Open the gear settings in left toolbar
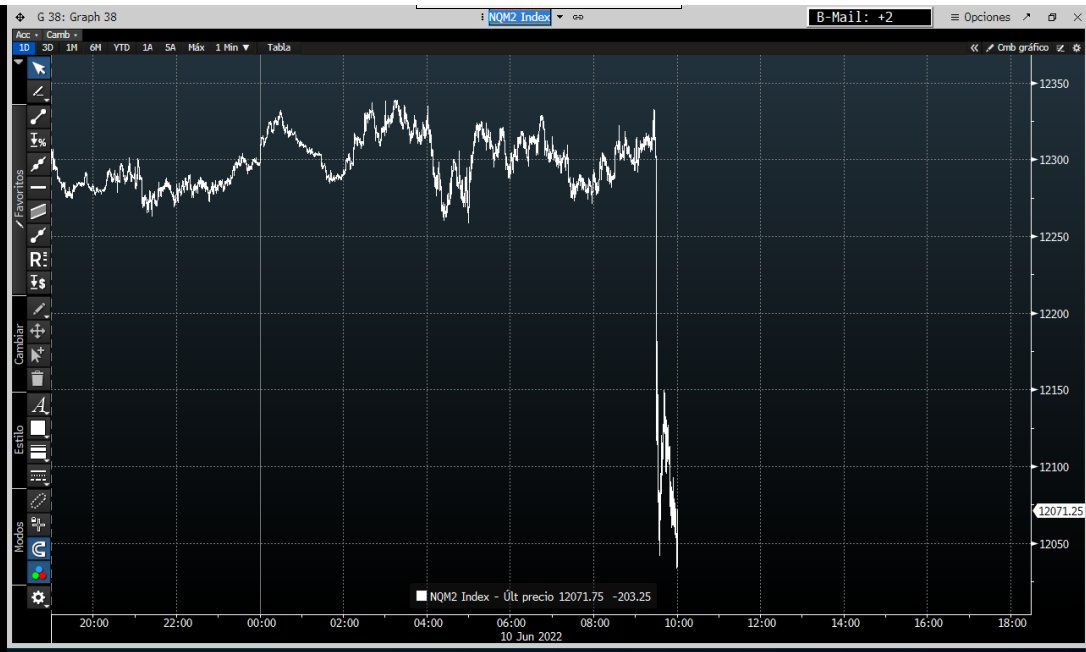1086x652 pixels. click(38, 597)
